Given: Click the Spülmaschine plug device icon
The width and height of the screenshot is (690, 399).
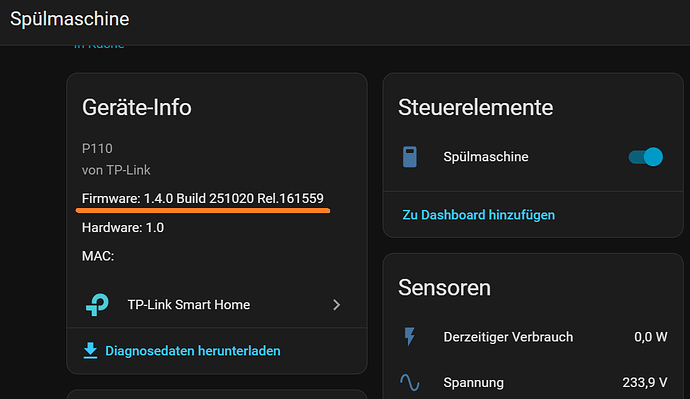Looking at the screenshot, I should [410, 157].
